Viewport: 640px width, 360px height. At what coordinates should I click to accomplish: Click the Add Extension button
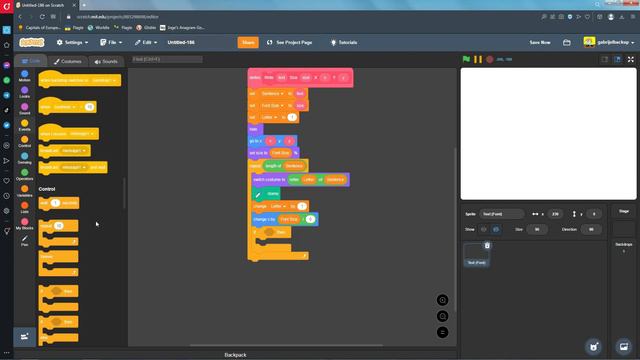24,337
